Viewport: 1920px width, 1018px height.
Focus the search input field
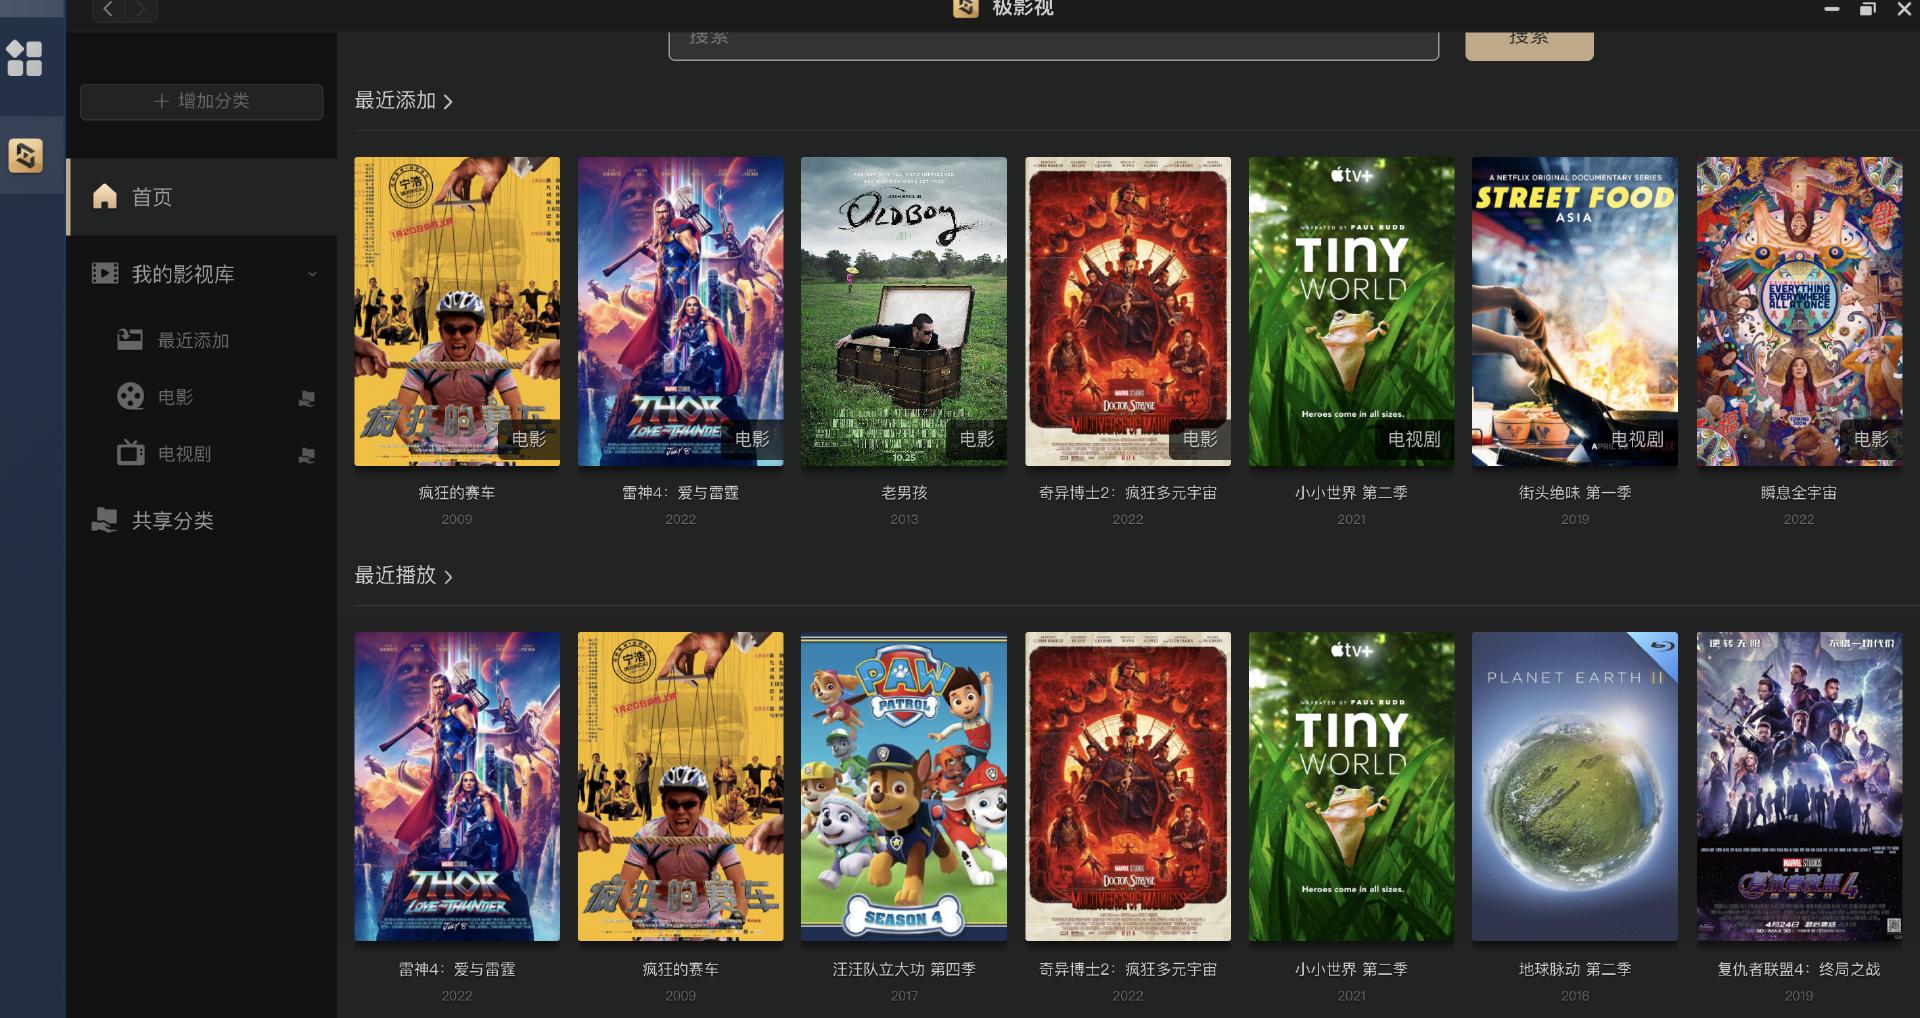point(1053,44)
